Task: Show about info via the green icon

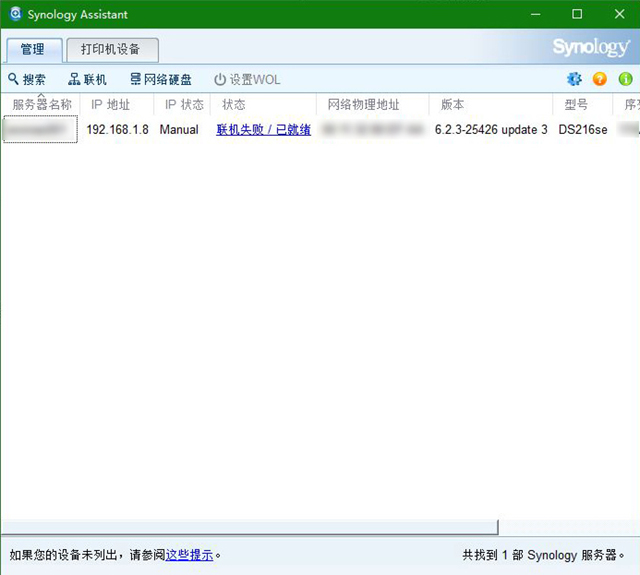Action: tap(625, 79)
